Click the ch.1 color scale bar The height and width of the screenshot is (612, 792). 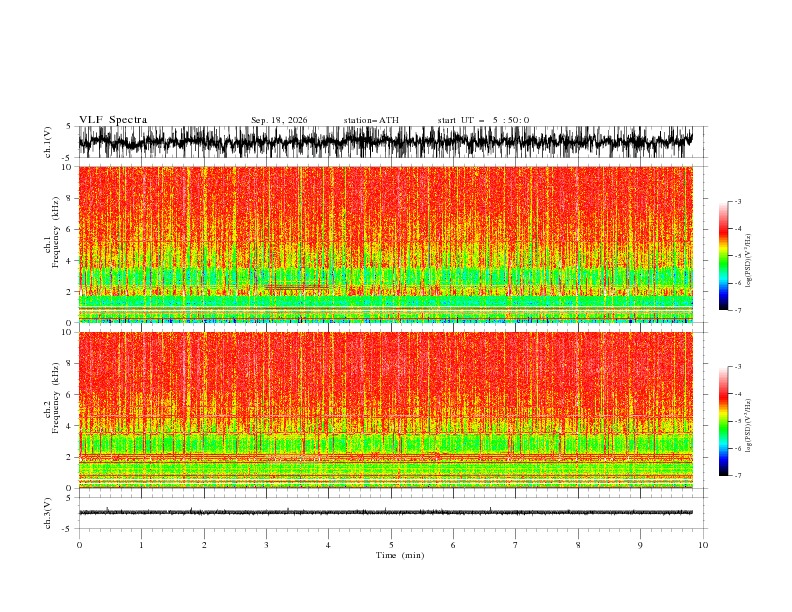[723, 256]
